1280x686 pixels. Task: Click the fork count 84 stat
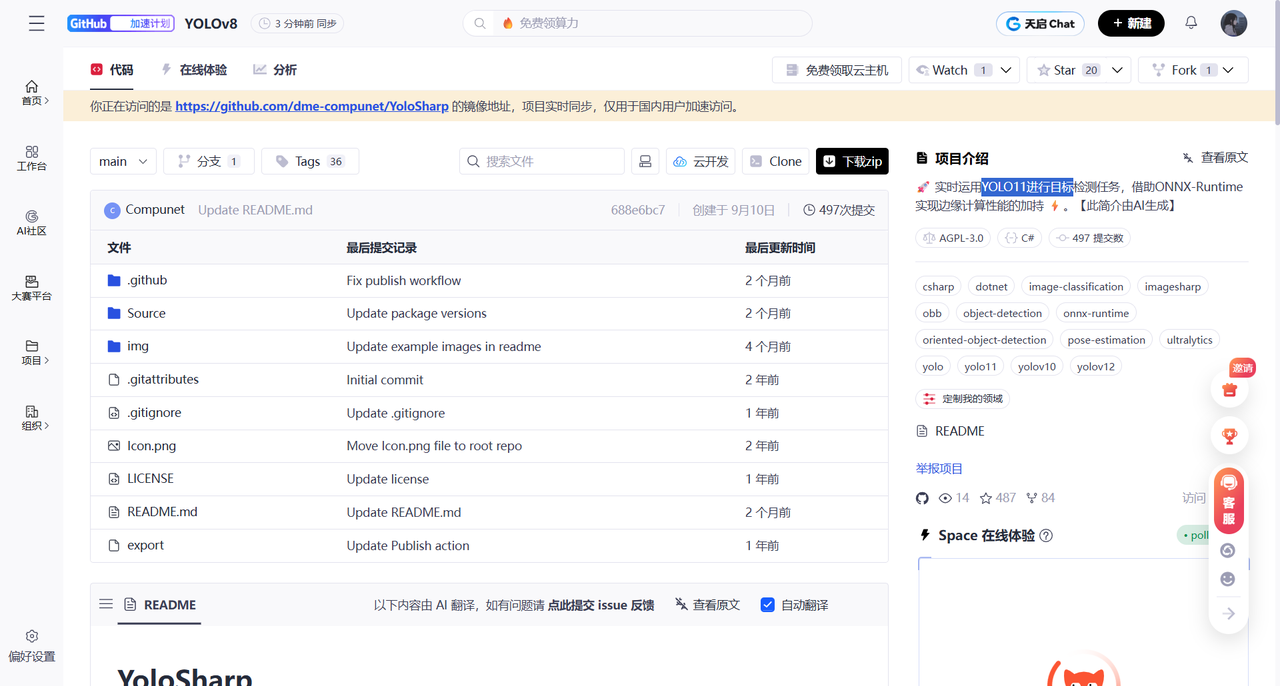pyautogui.click(x=1040, y=498)
